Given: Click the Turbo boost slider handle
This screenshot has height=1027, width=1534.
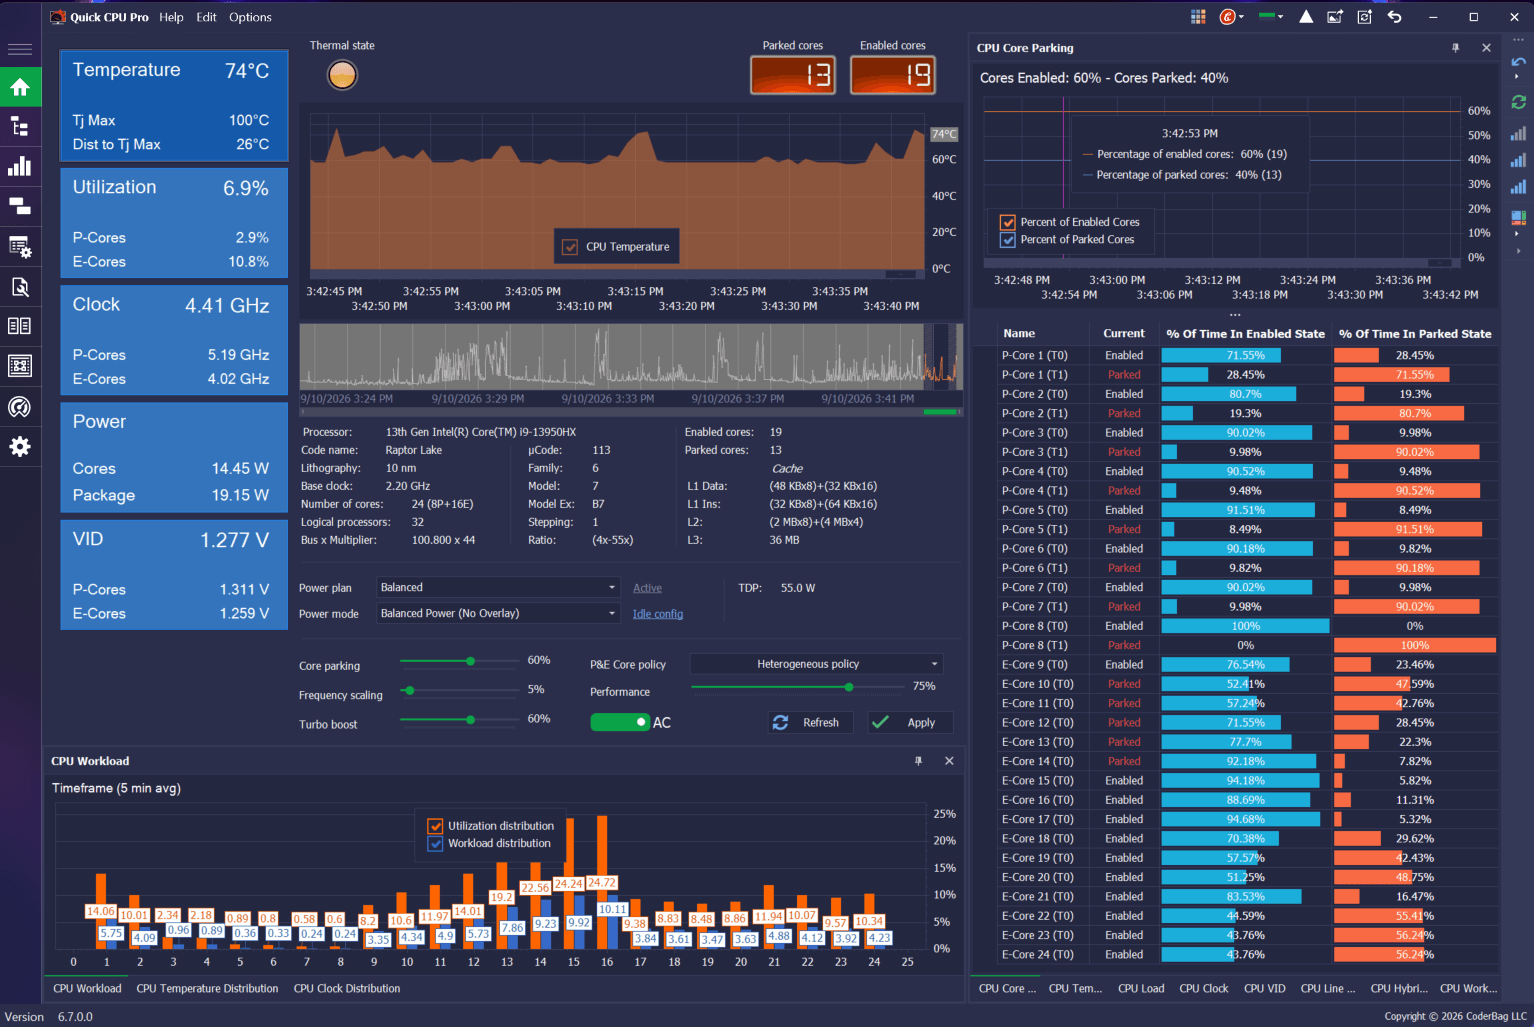Looking at the screenshot, I should tap(470, 720).
